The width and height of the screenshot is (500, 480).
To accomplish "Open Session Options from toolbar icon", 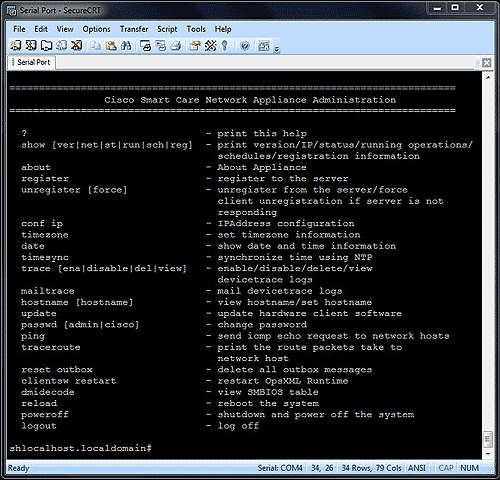I will pyautogui.click(x=195, y=45).
